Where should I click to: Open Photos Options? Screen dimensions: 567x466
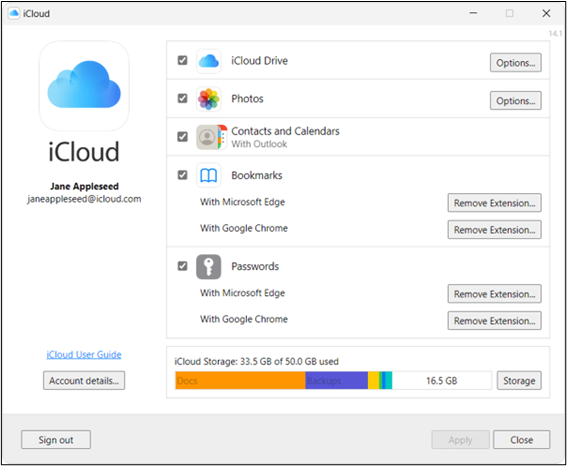[x=516, y=101]
